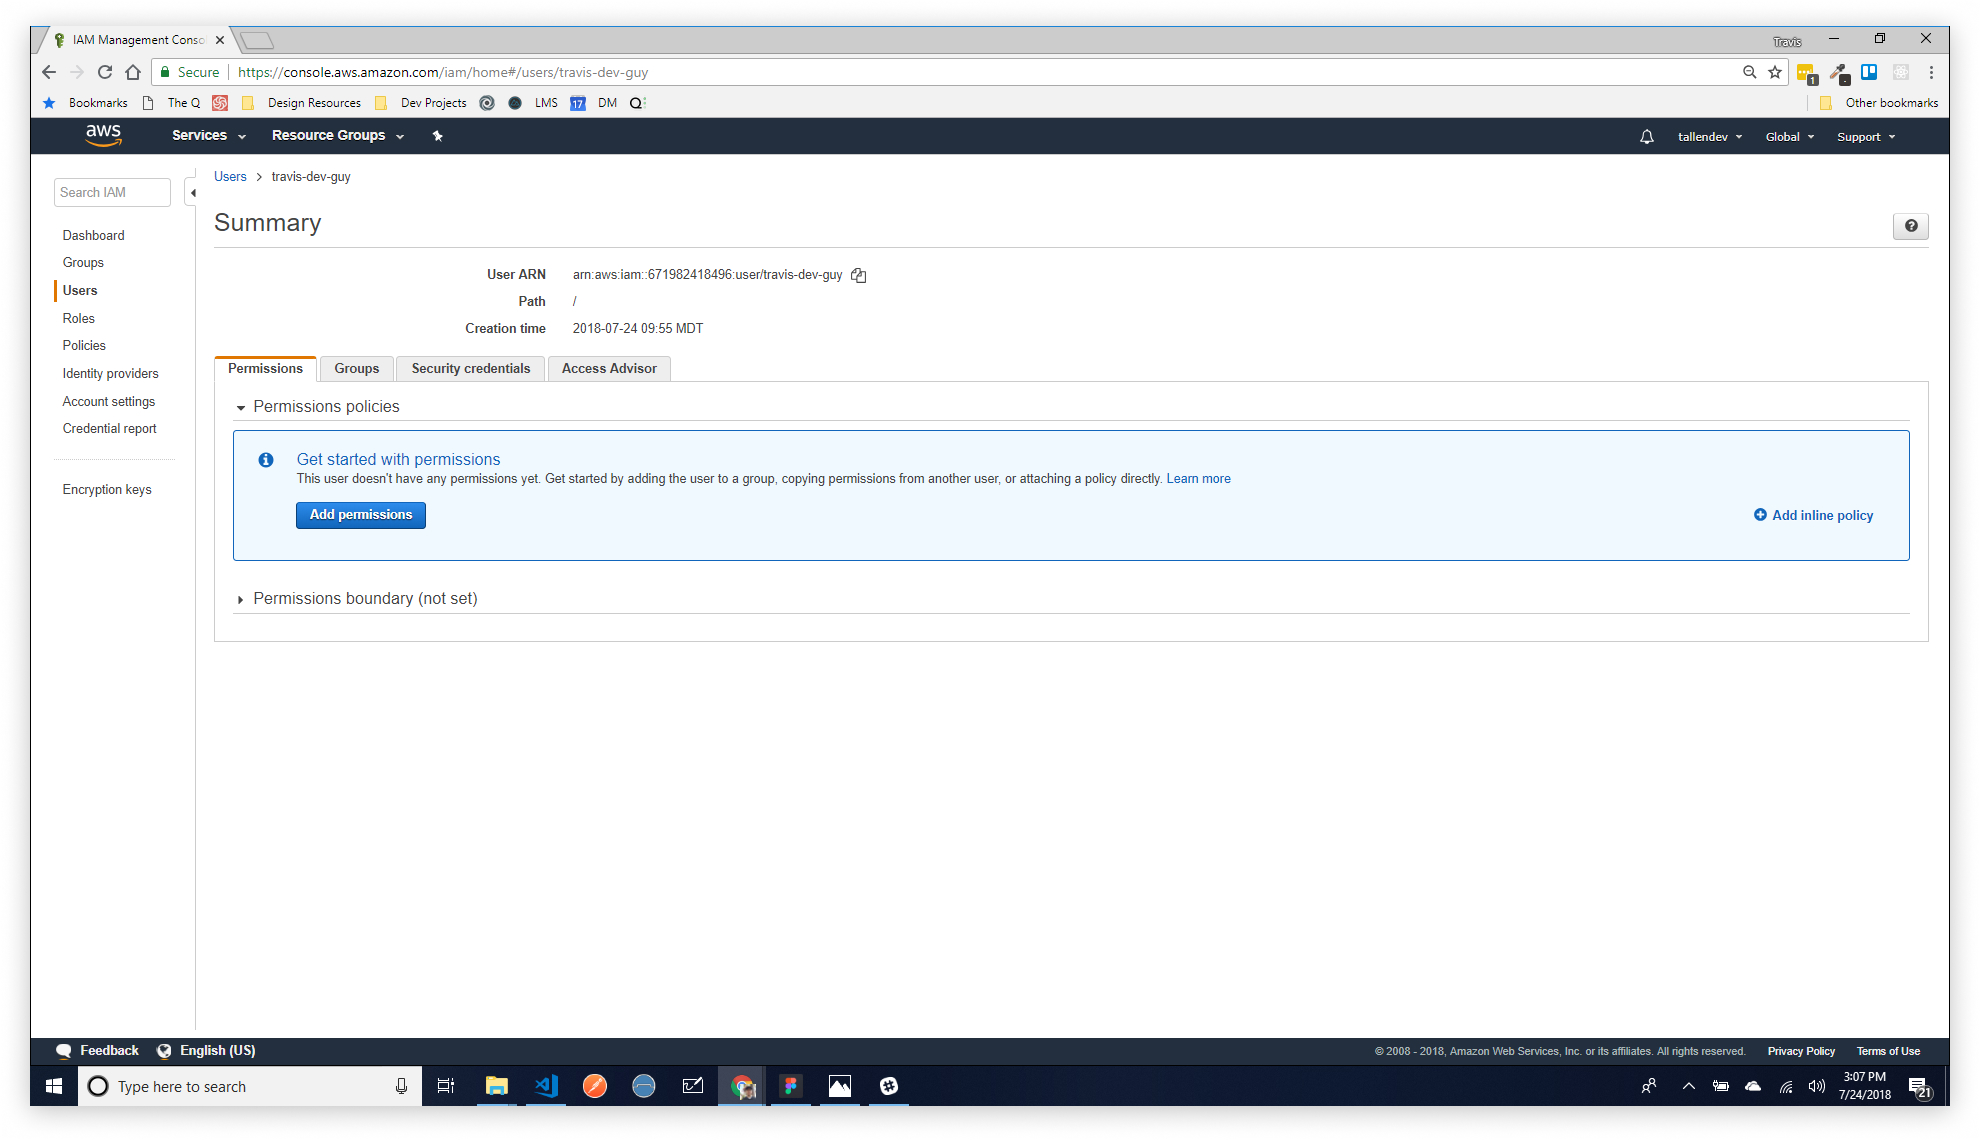This screenshot has height=1140, width=1980.
Task: Collapse the IAM sidebar with arrow toggle
Action: pos(192,193)
